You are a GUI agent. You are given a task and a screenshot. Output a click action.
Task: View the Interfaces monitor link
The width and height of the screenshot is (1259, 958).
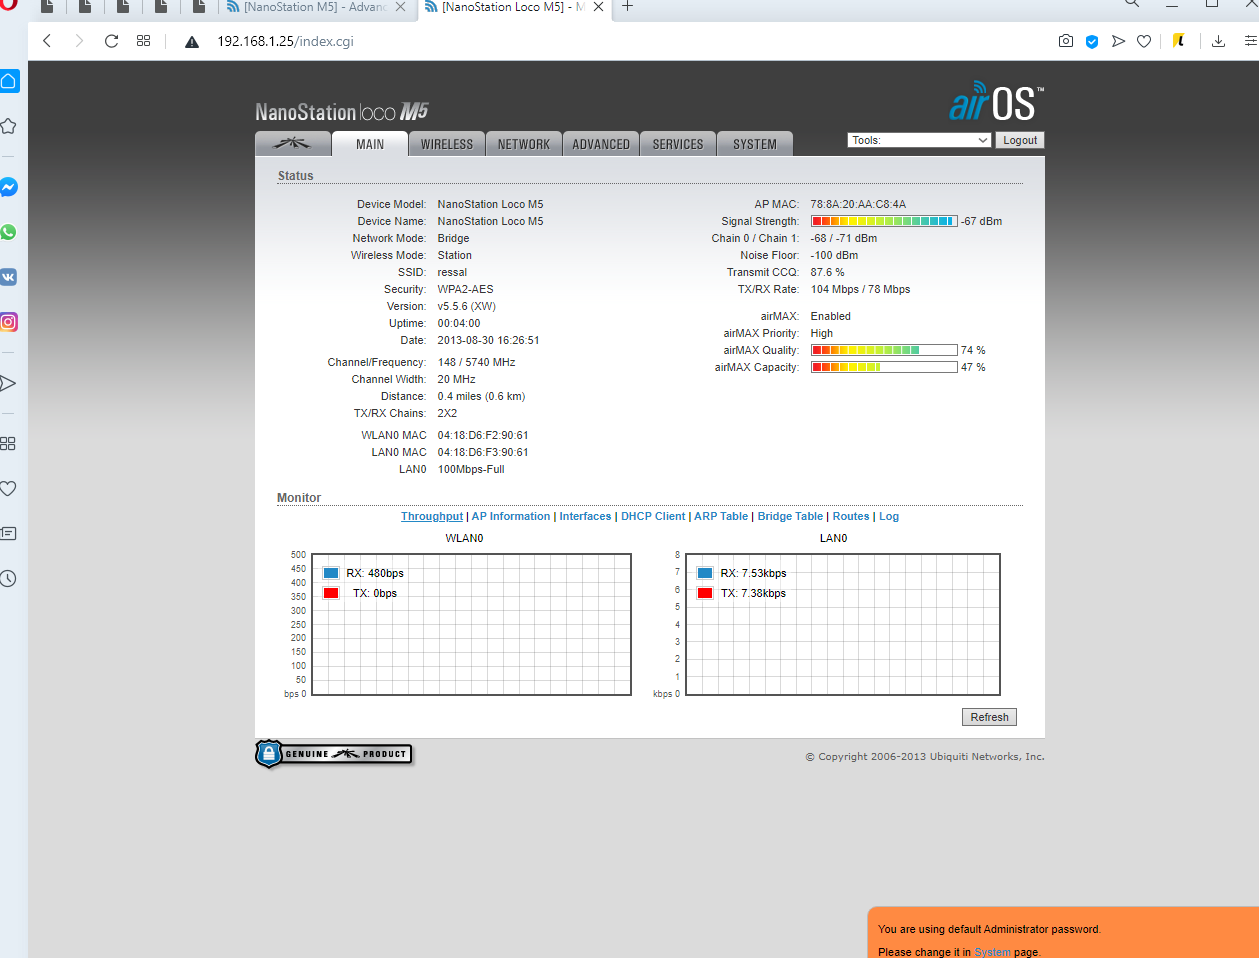pos(585,516)
